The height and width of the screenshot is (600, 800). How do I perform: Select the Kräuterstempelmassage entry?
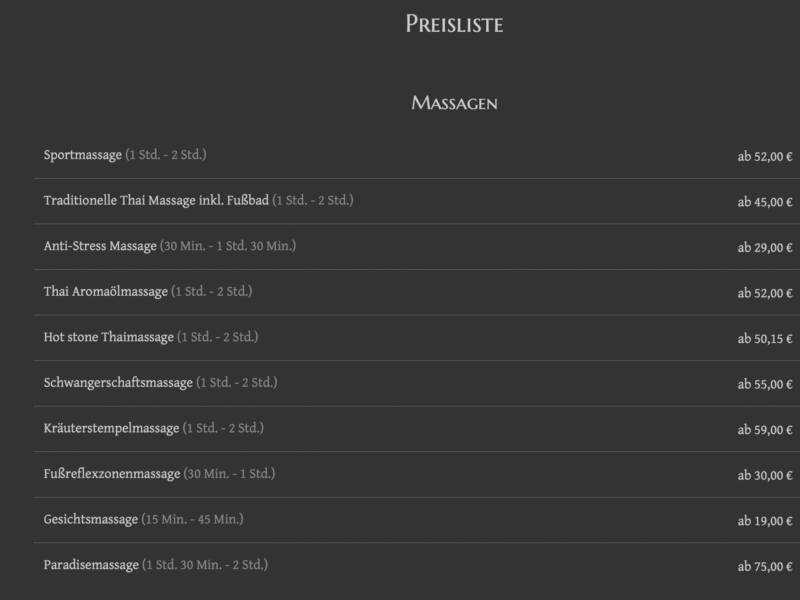click(112, 428)
